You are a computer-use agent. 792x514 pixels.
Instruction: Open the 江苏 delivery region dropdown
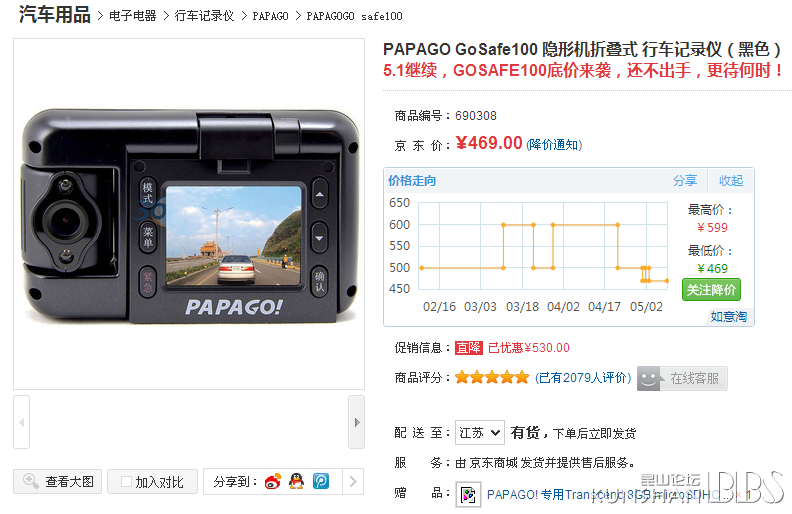479,433
